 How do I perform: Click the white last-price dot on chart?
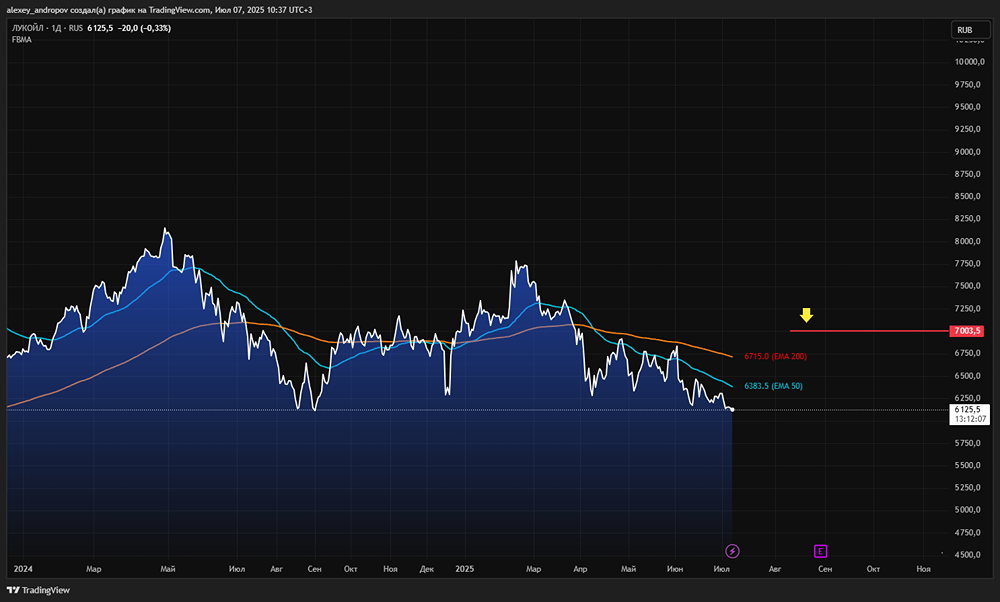click(733, 409)
